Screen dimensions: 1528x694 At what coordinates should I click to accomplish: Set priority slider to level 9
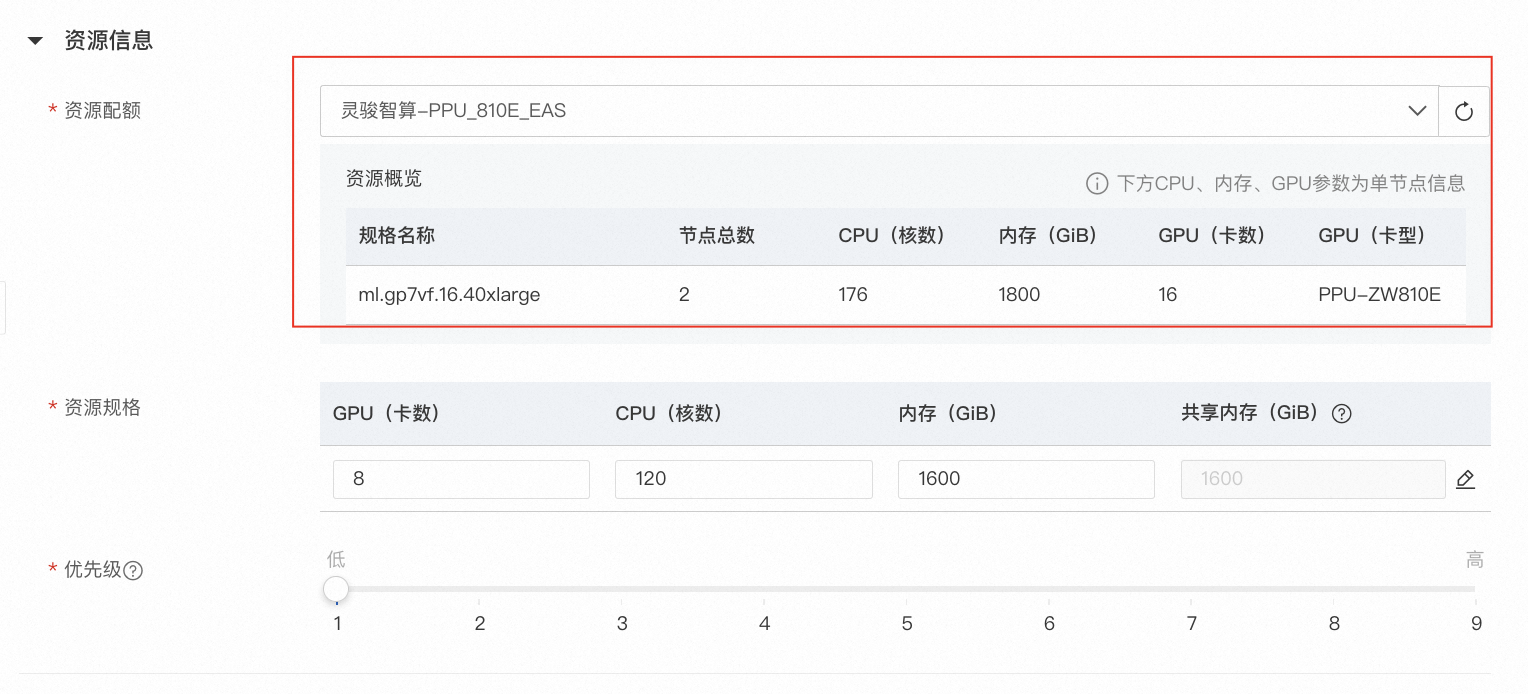click(1475, 590)
